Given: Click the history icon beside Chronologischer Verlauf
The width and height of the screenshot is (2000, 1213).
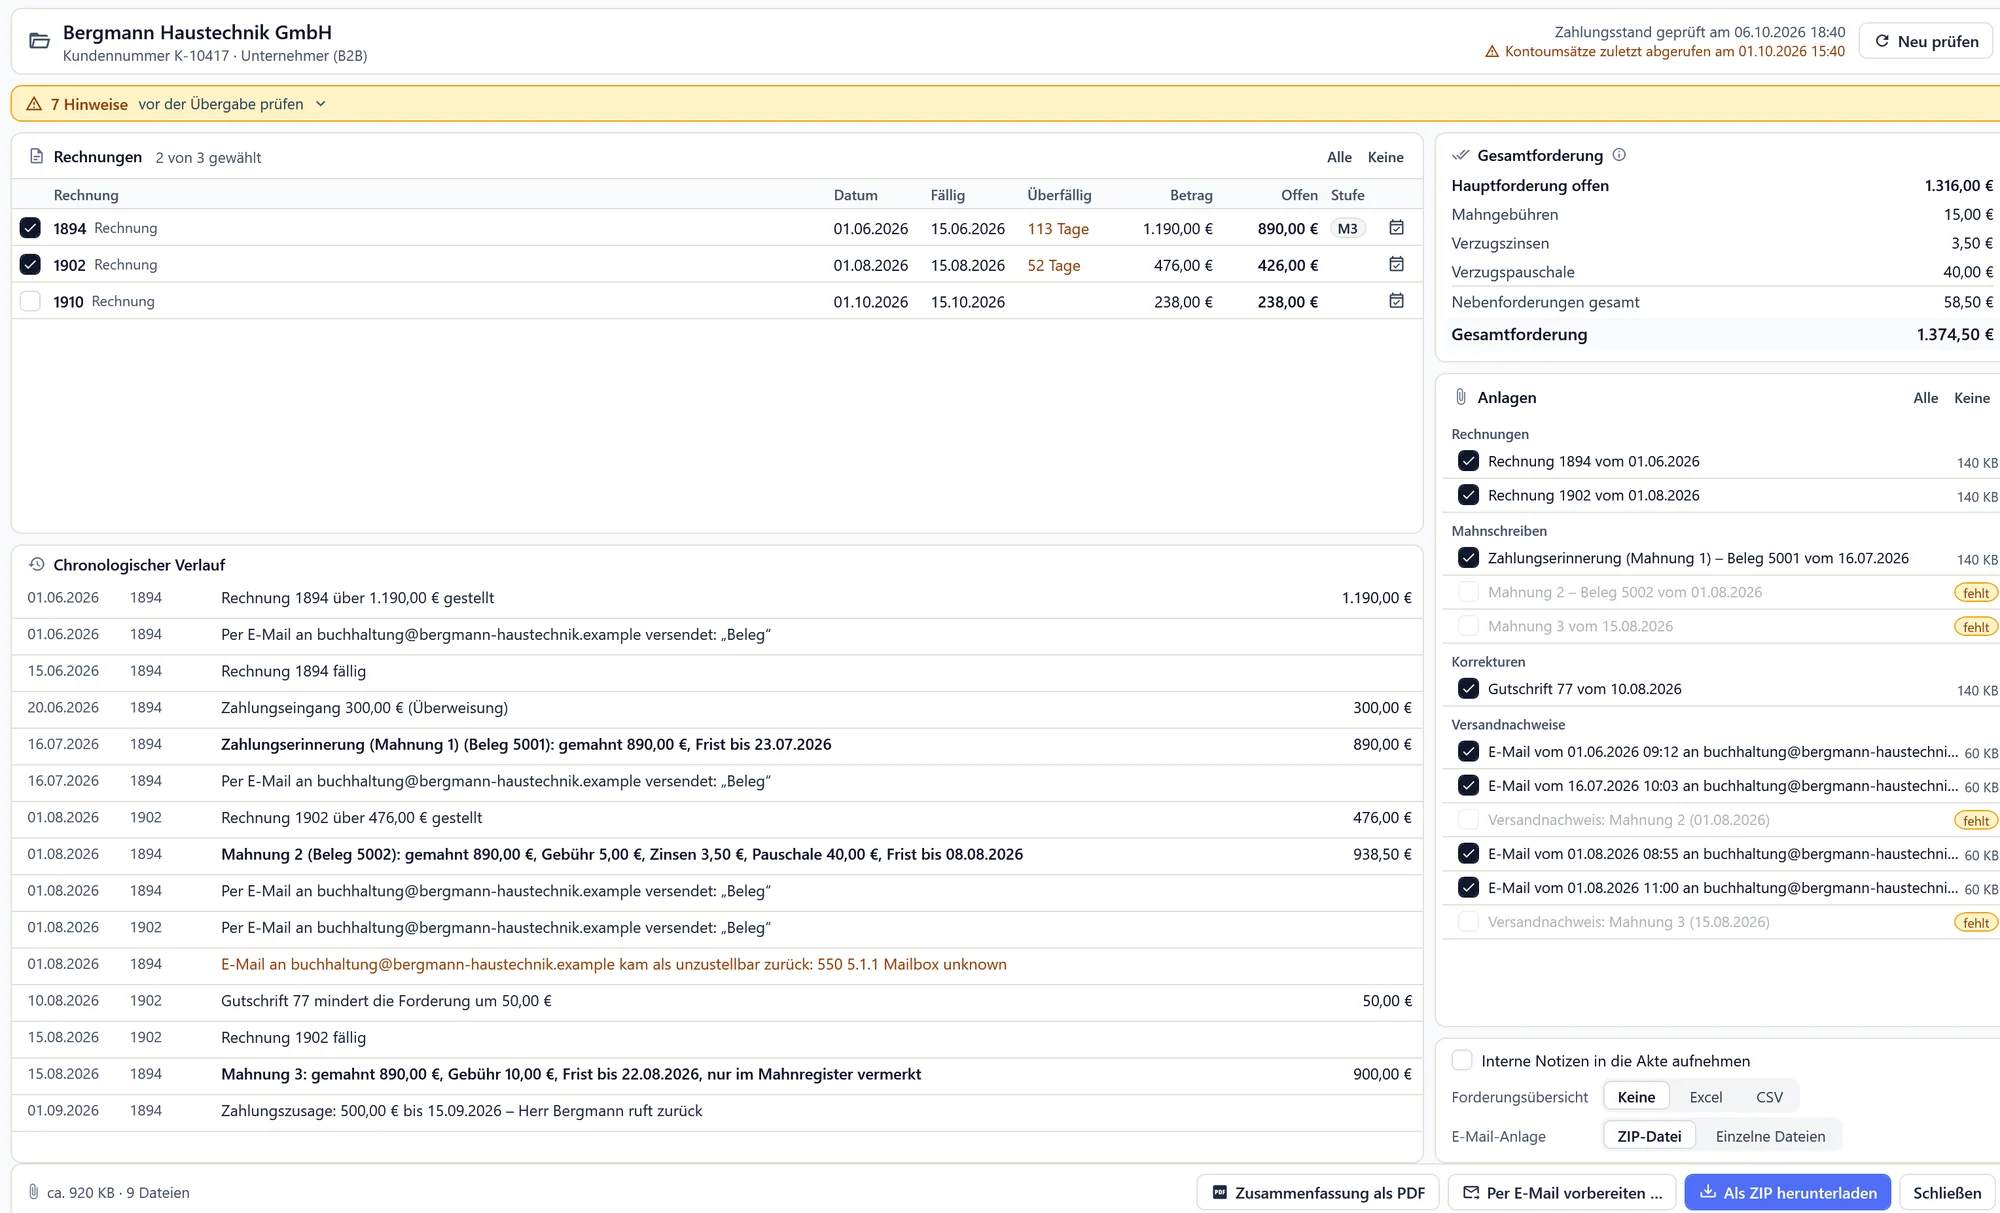Looking at the screenshot, I should [x=37, y=564].
